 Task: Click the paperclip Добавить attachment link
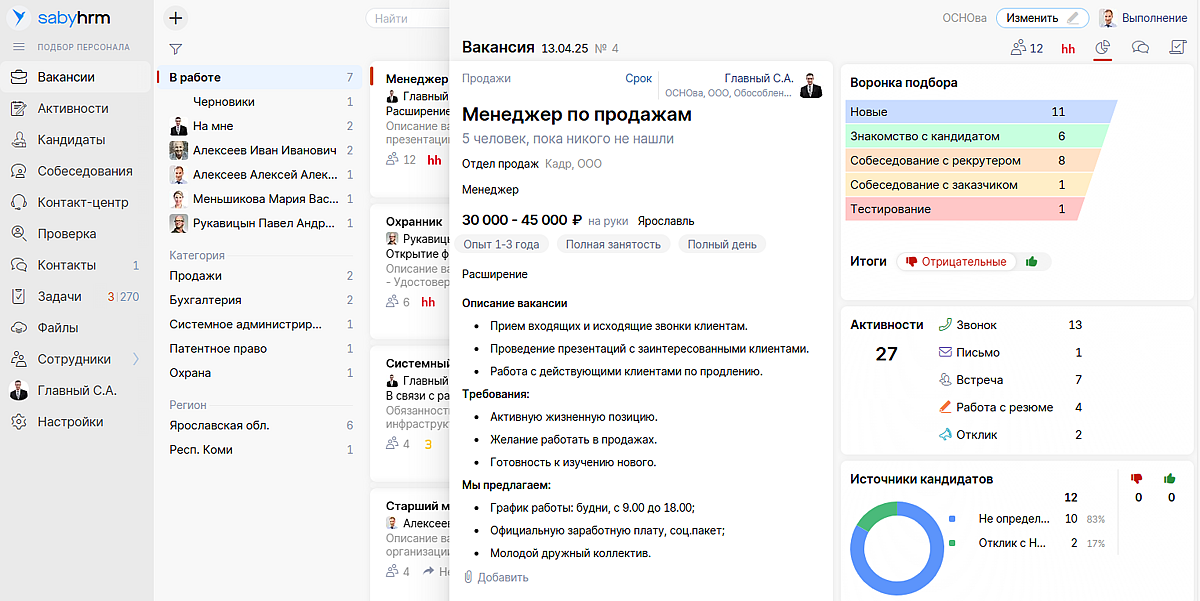coord(496,577)
